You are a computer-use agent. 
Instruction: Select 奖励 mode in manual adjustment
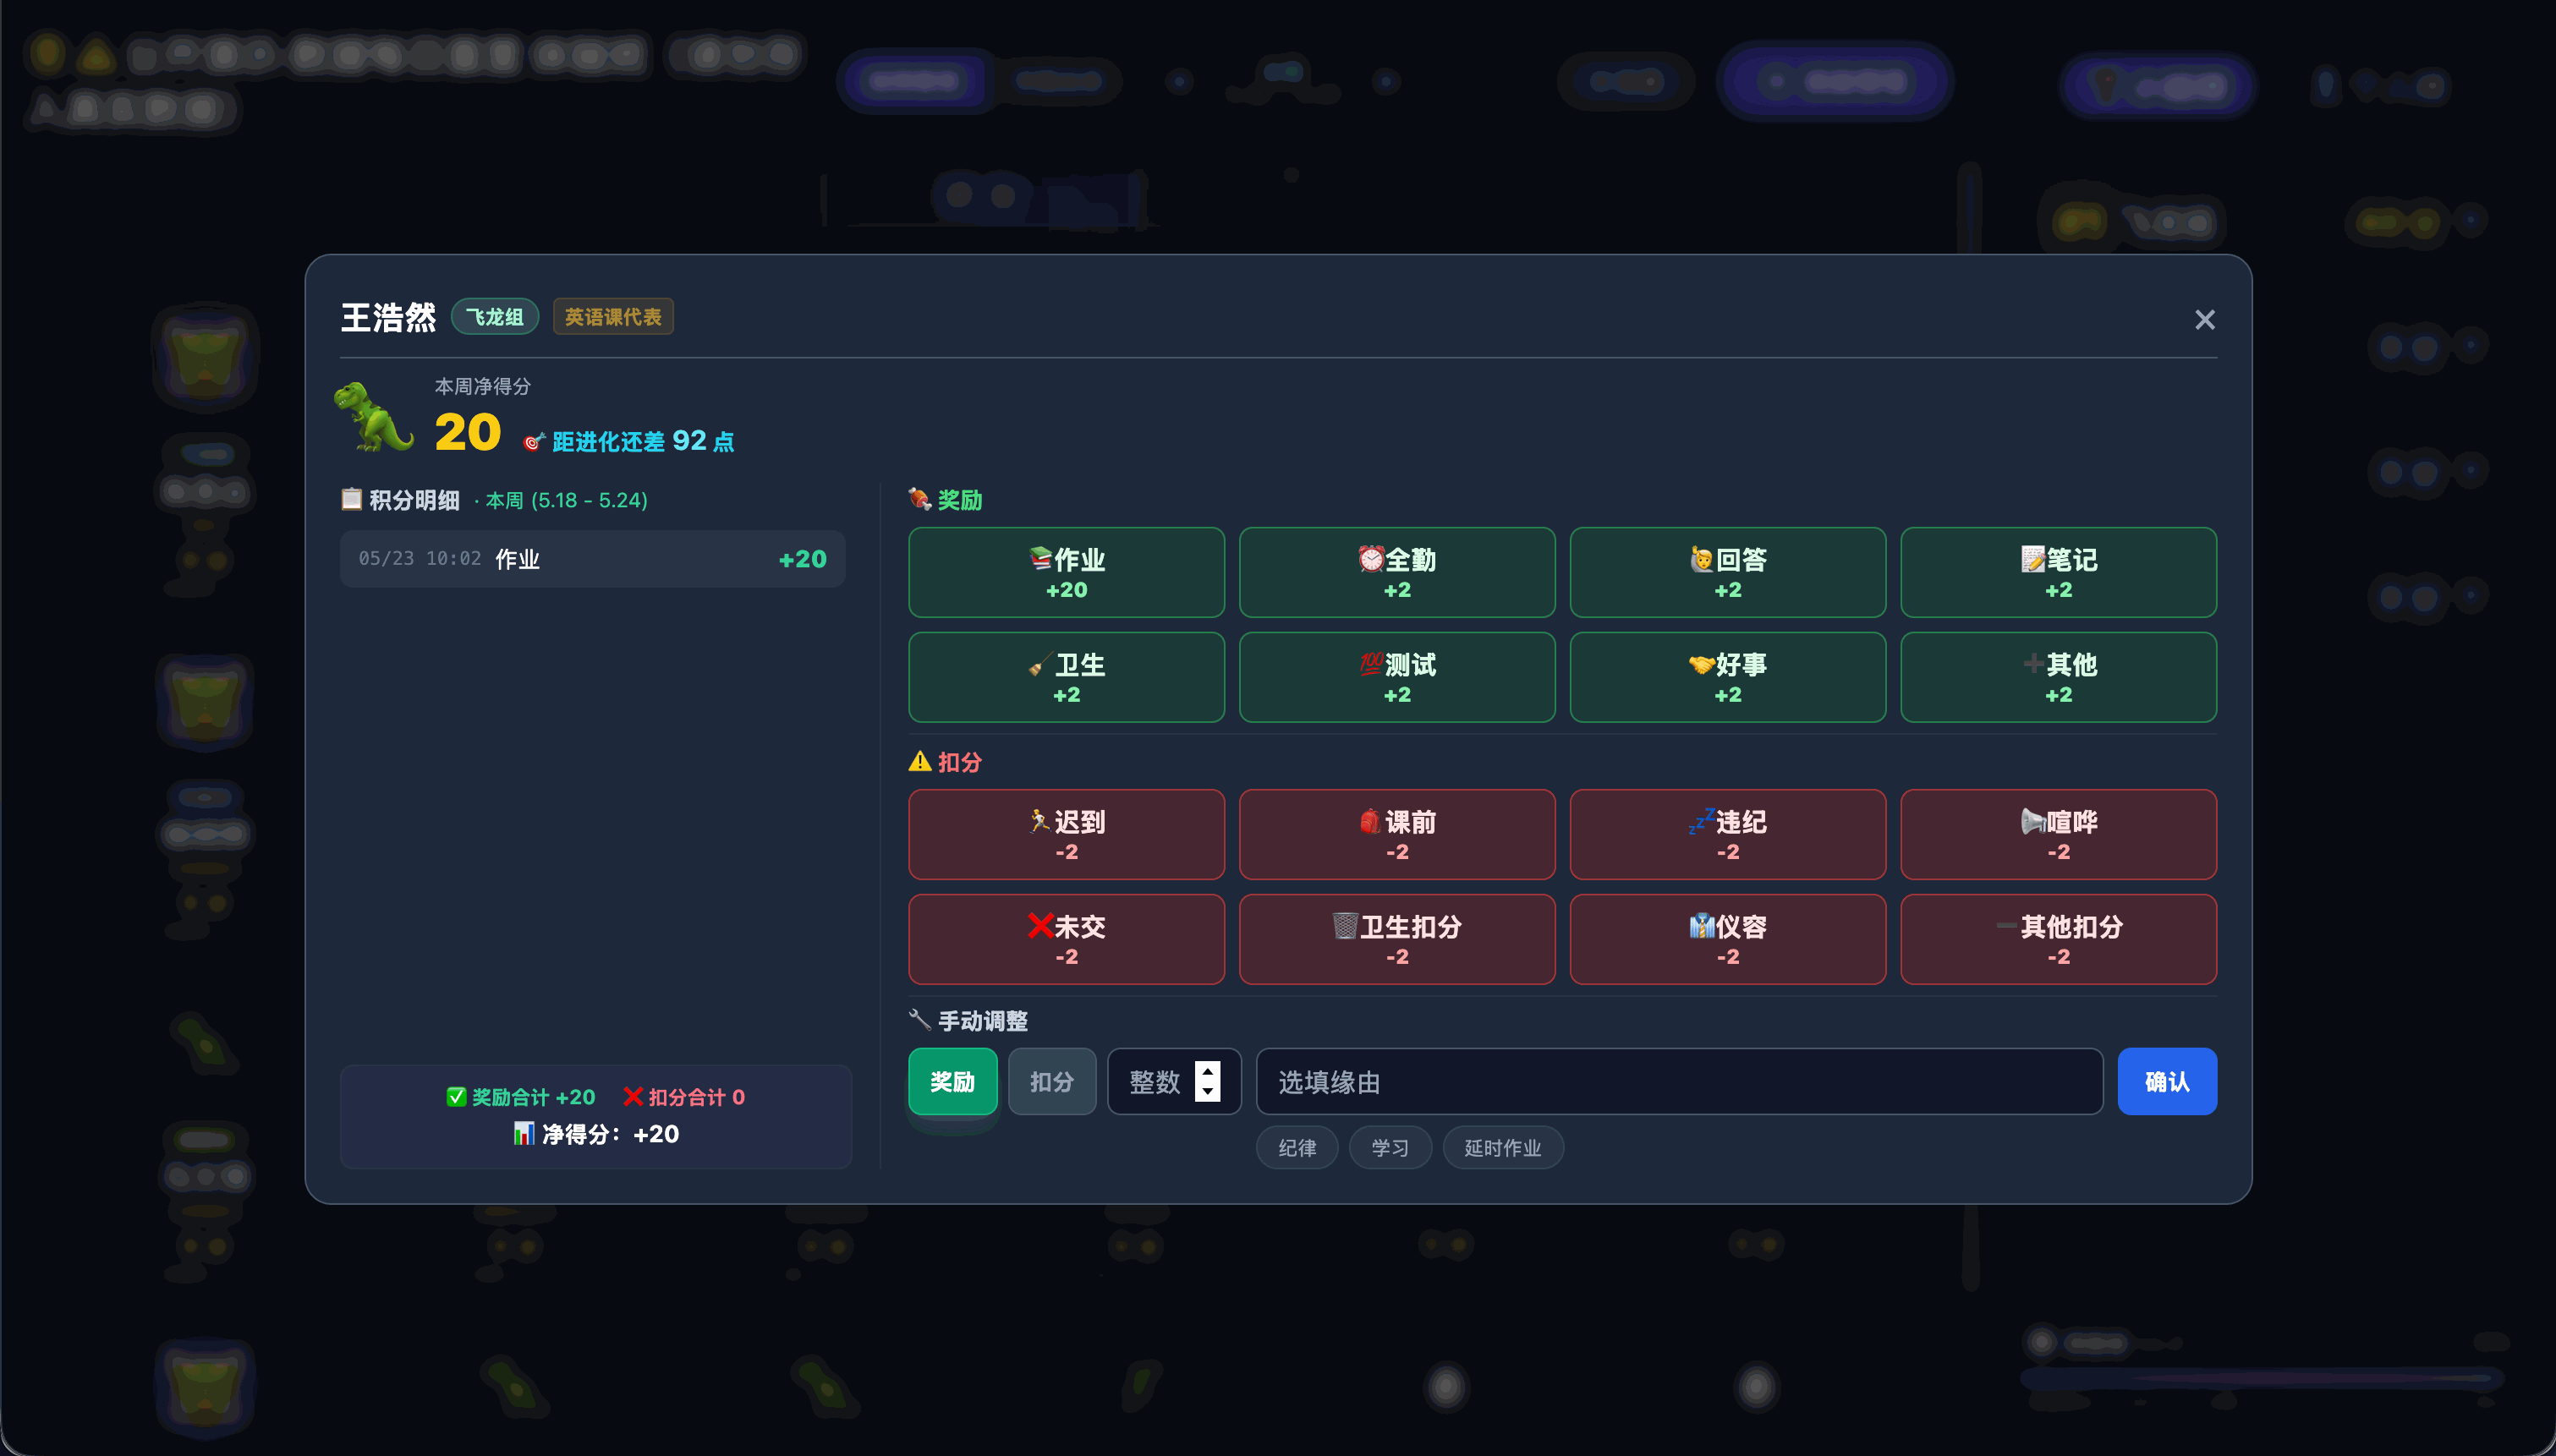(x=952, y=1081)
